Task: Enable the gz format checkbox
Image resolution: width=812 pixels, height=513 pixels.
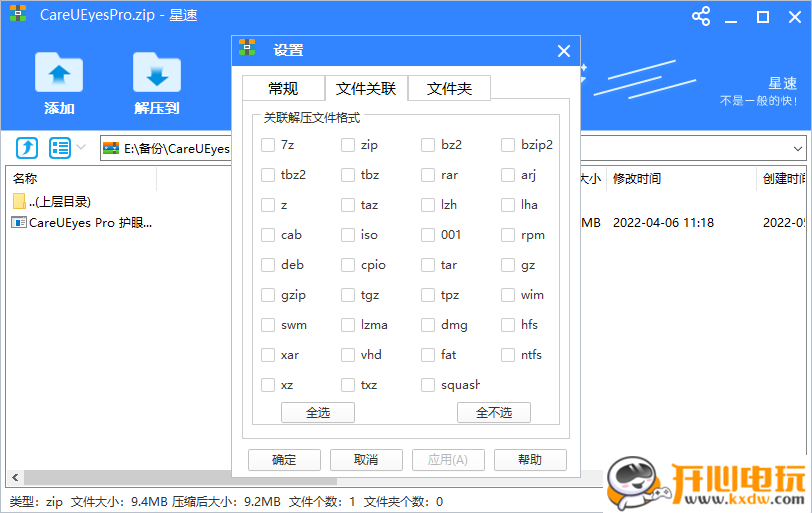Action: 508,265
